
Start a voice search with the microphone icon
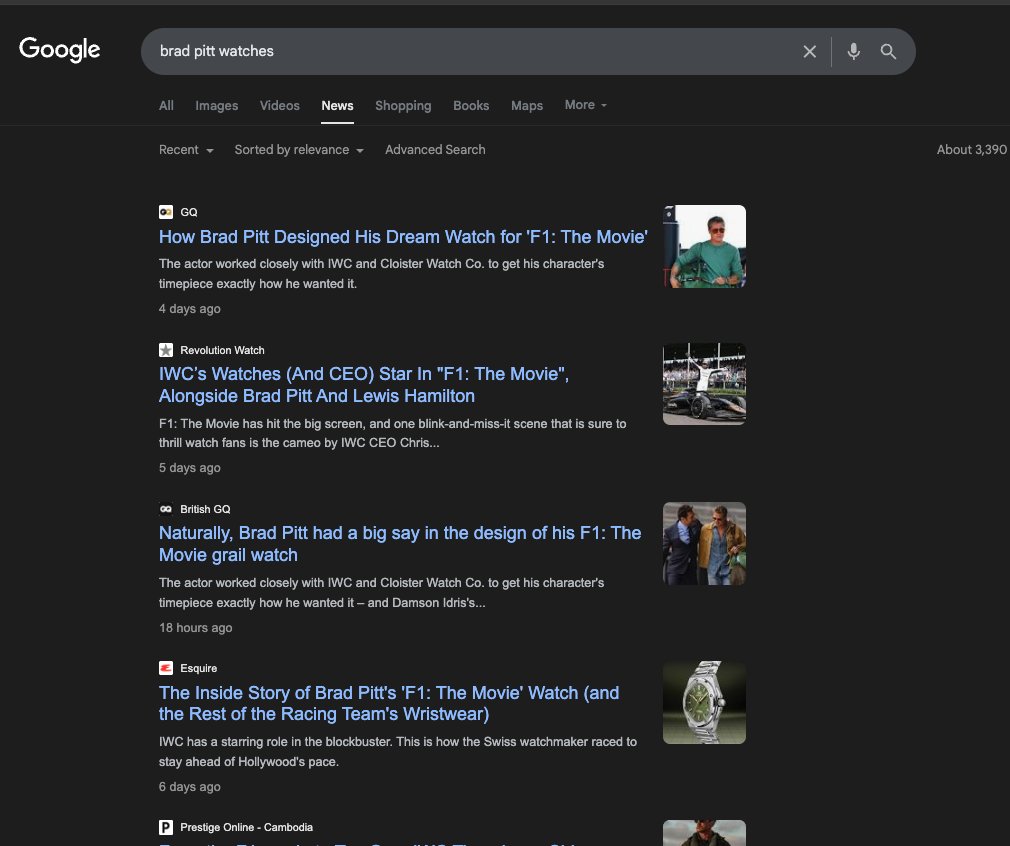point(853,52)
